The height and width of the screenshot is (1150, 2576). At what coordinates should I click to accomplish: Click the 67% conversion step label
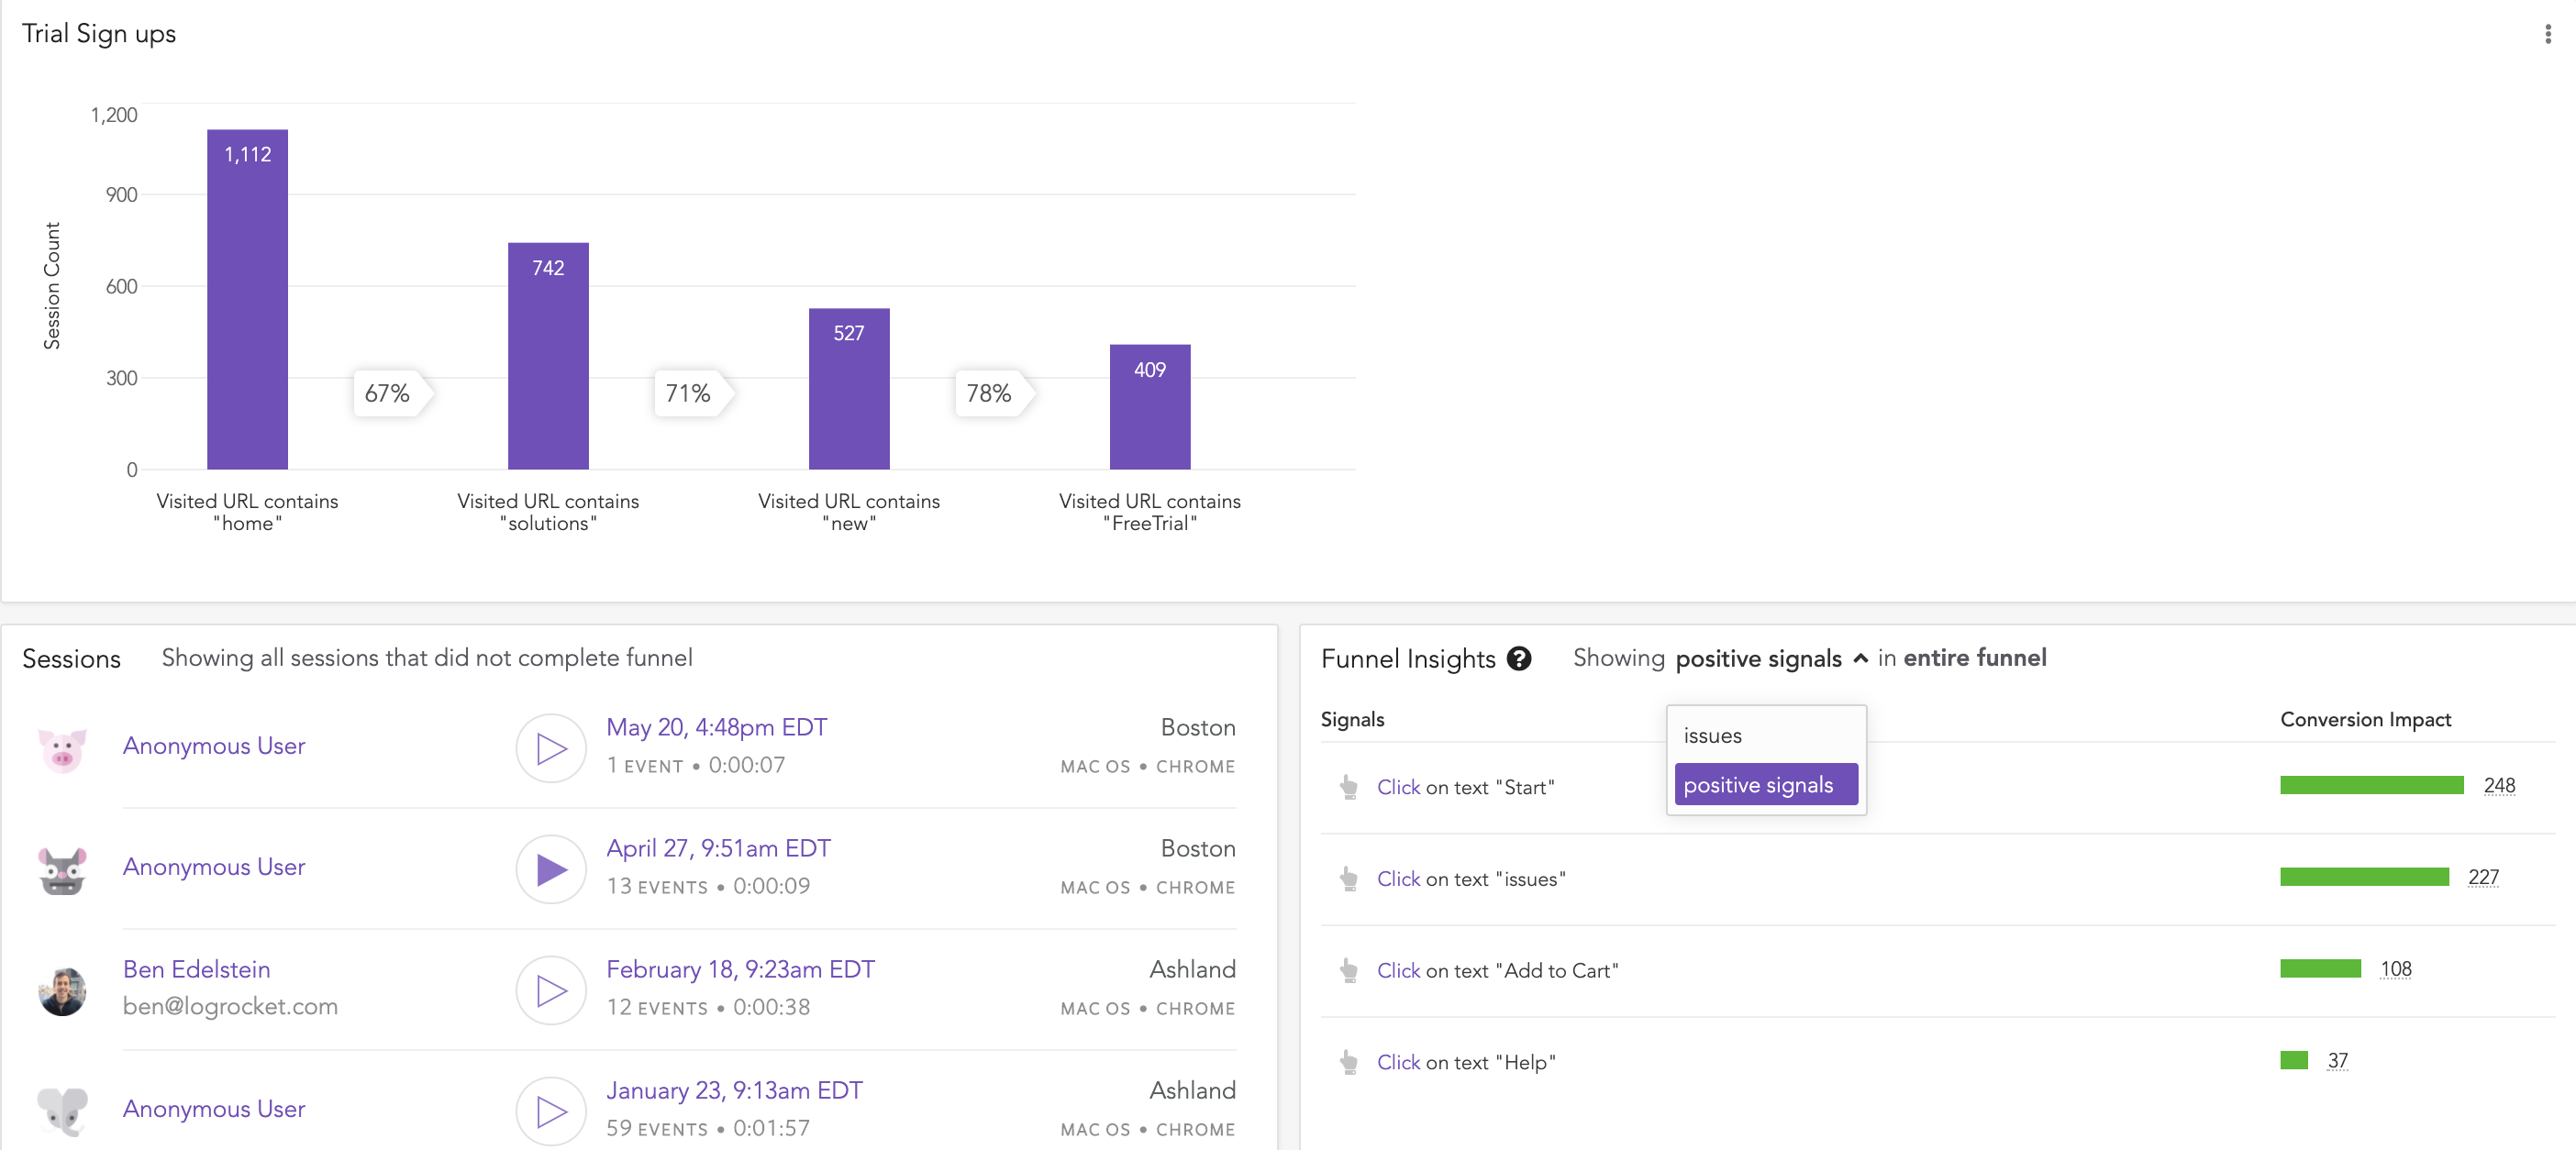(388, 393)
